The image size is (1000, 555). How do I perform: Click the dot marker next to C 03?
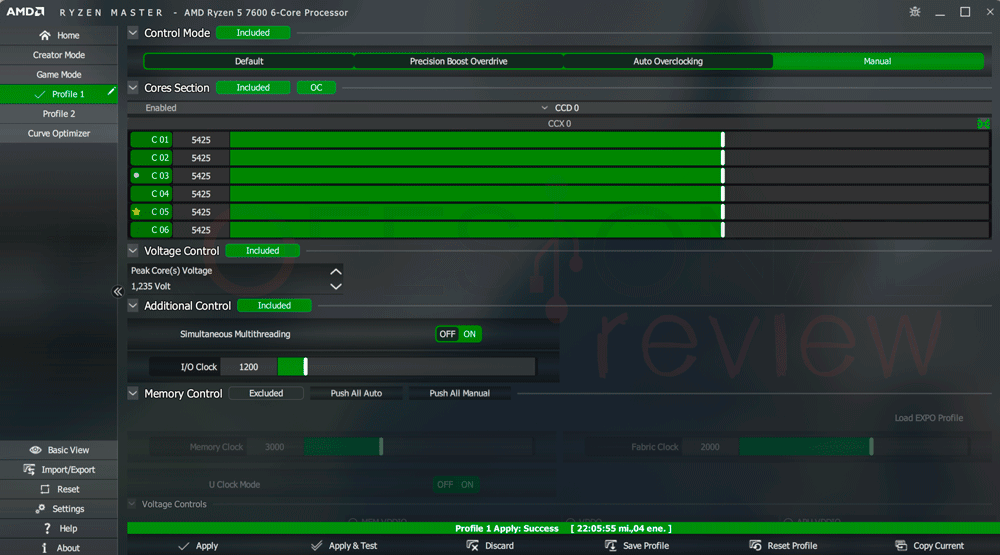pos(136,175)
